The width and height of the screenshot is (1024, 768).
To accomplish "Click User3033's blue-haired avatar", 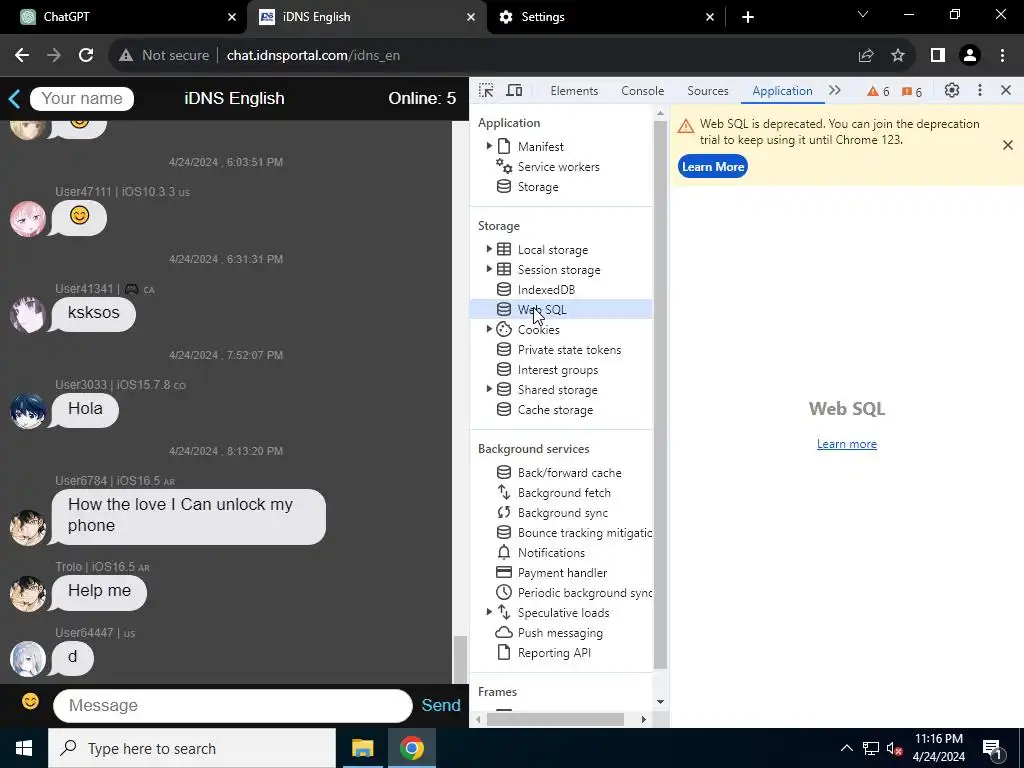I will pos(27,411).
